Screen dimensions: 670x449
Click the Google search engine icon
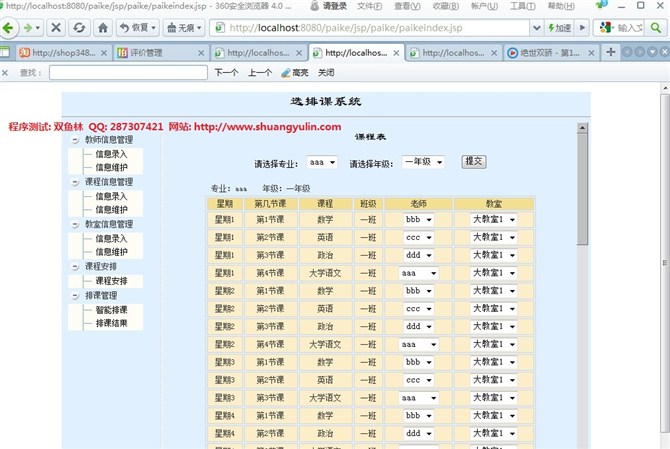(x=605, y=28)
